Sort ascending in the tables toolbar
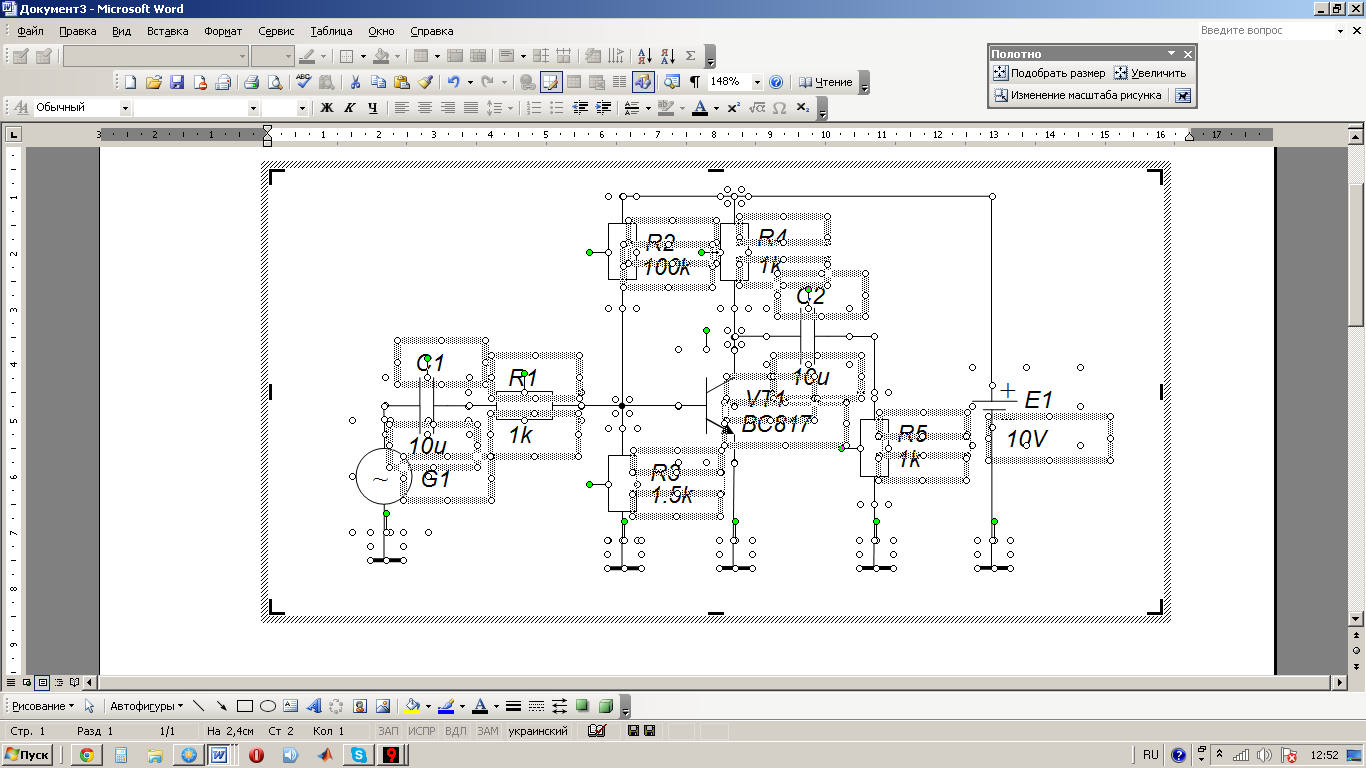This screenshot has height=768, width=1366. (x=644, y=56)
